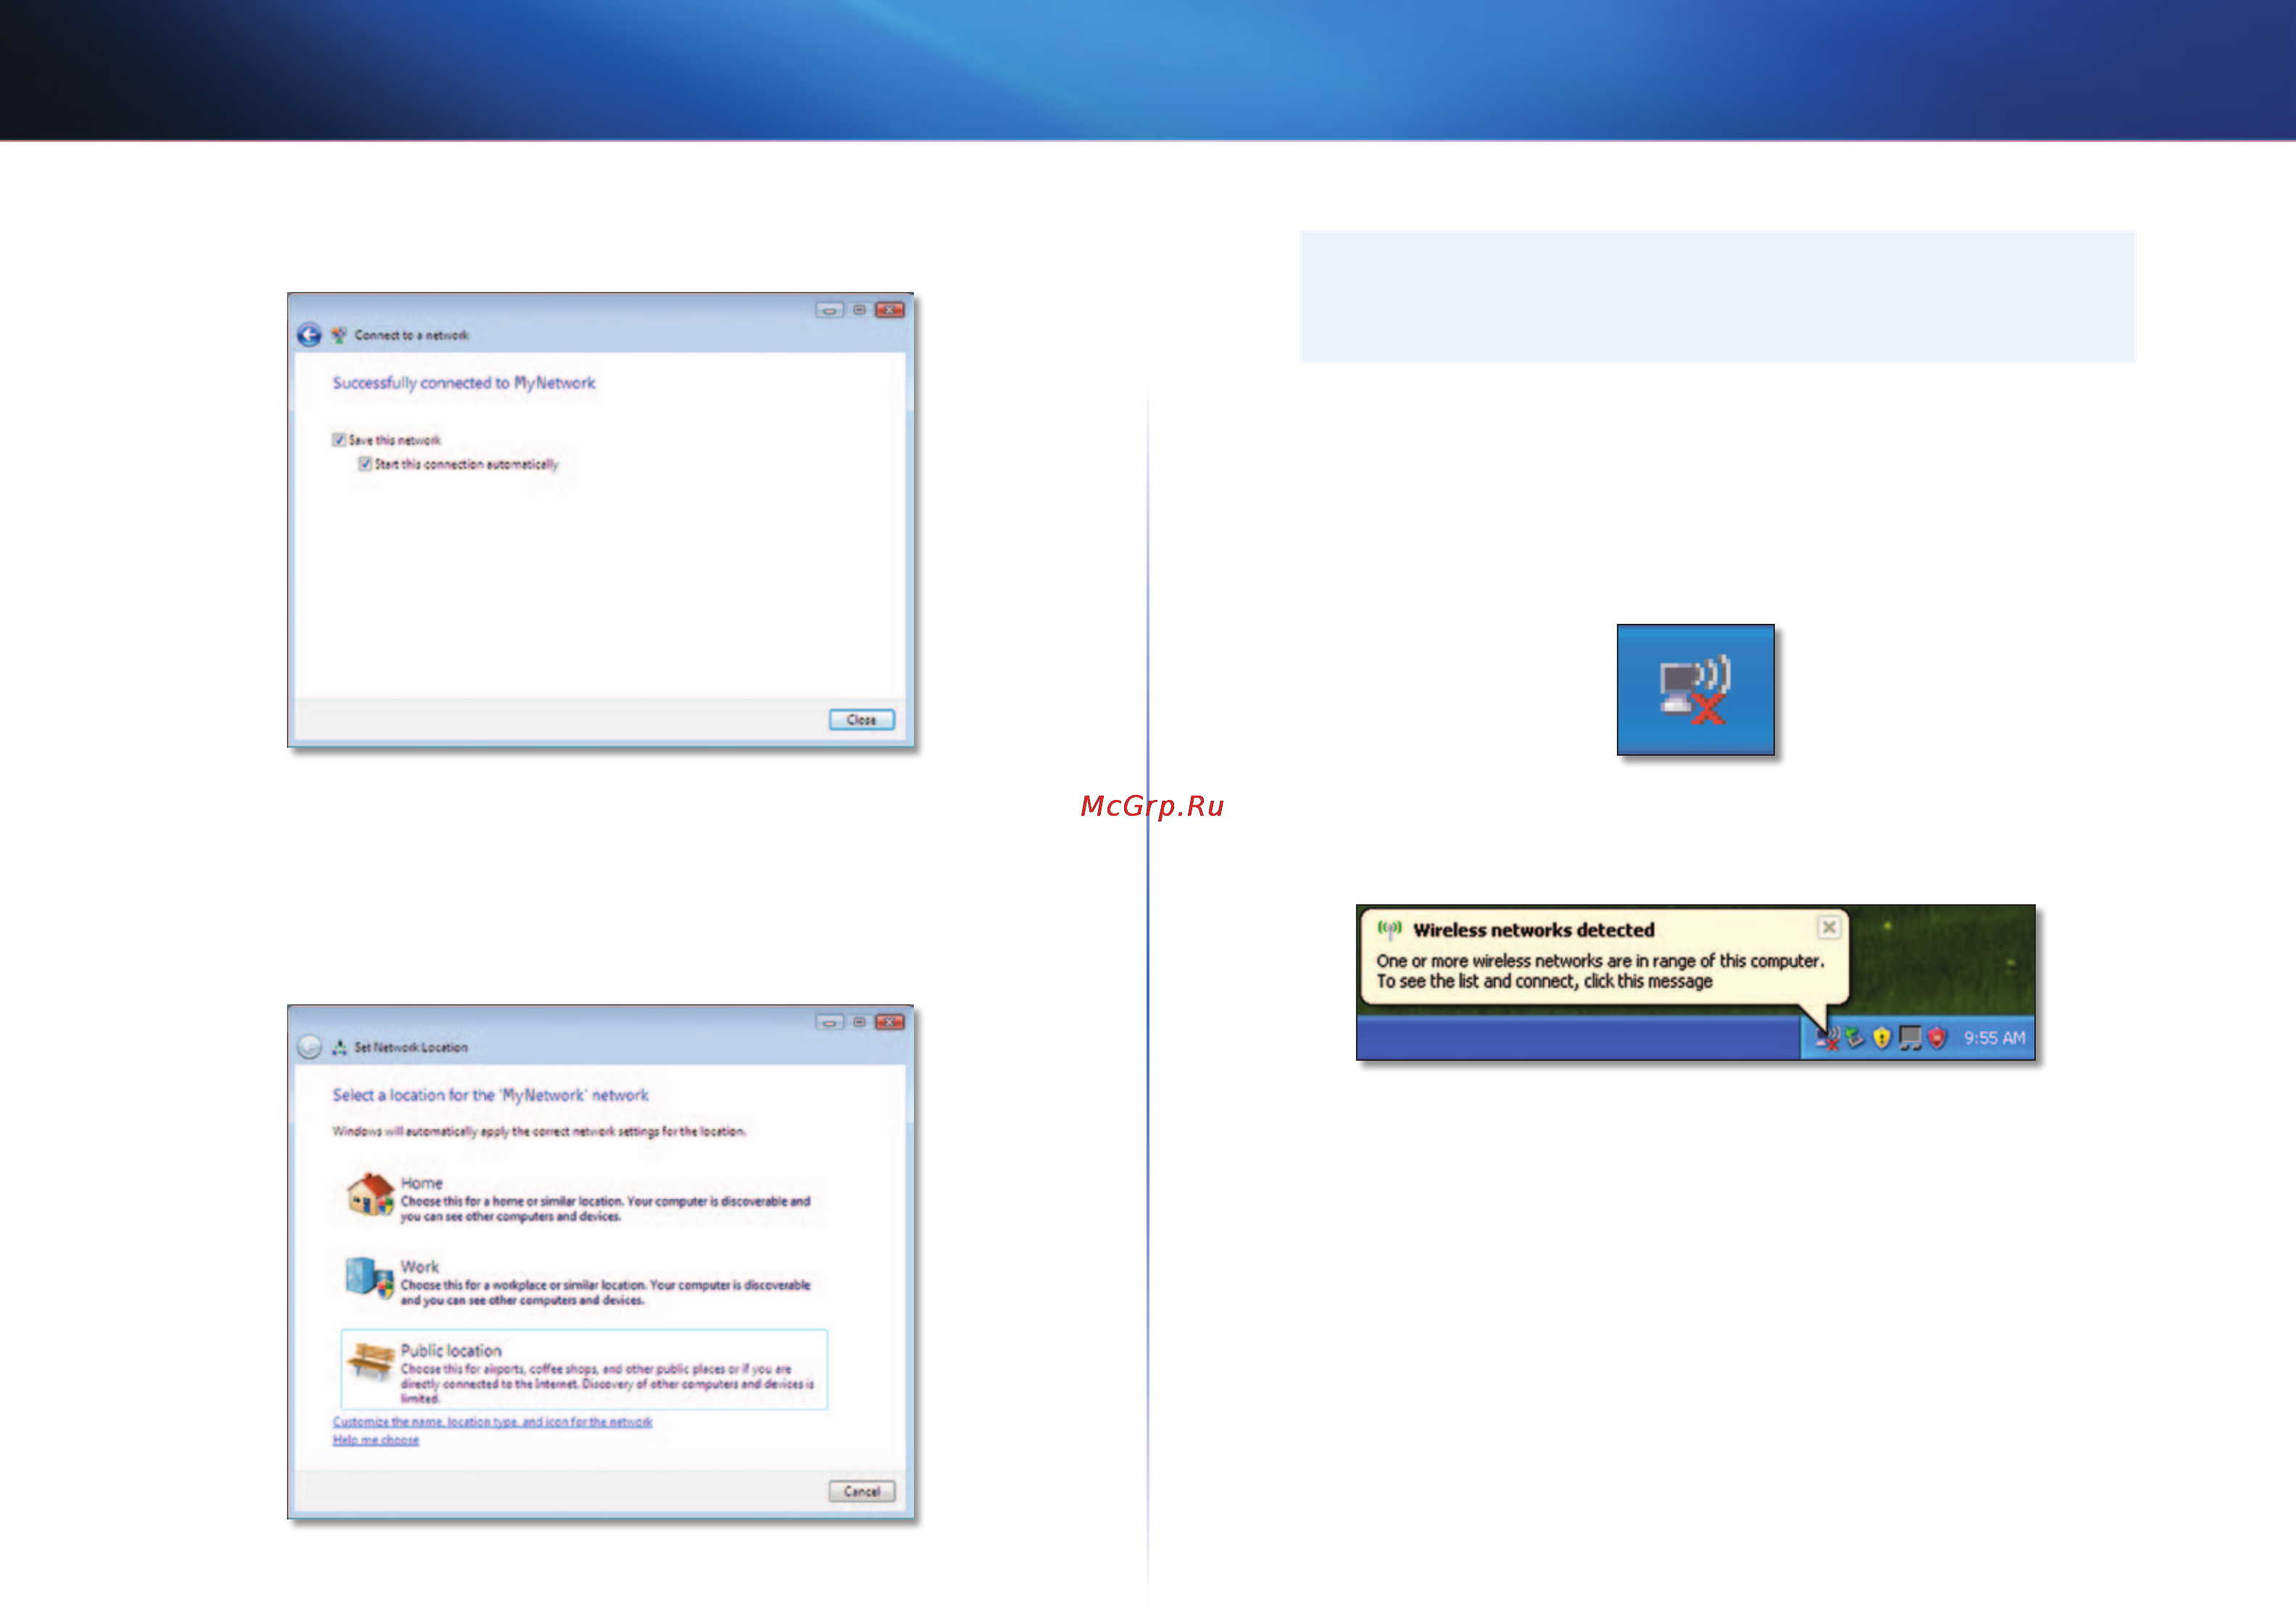The width and height of the screenshot is (2296, 1610).
Task: Maximize the Set Network Location window
Action: coord(859,1022)
